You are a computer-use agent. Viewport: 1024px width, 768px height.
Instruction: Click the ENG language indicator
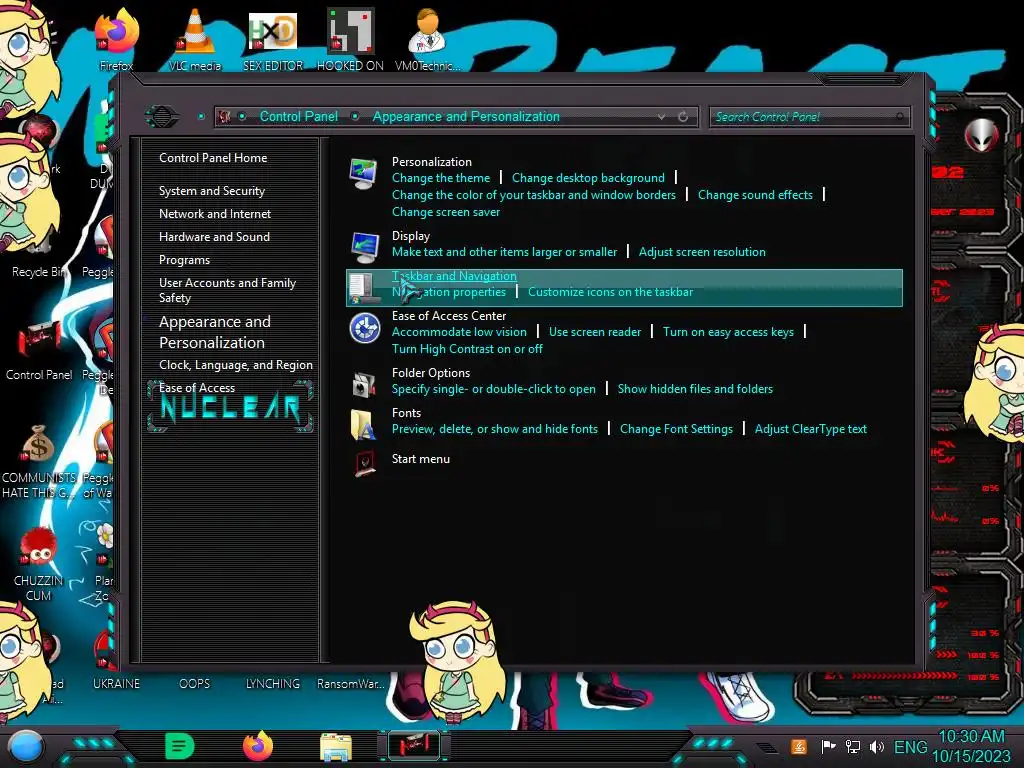tap(910, 746)
